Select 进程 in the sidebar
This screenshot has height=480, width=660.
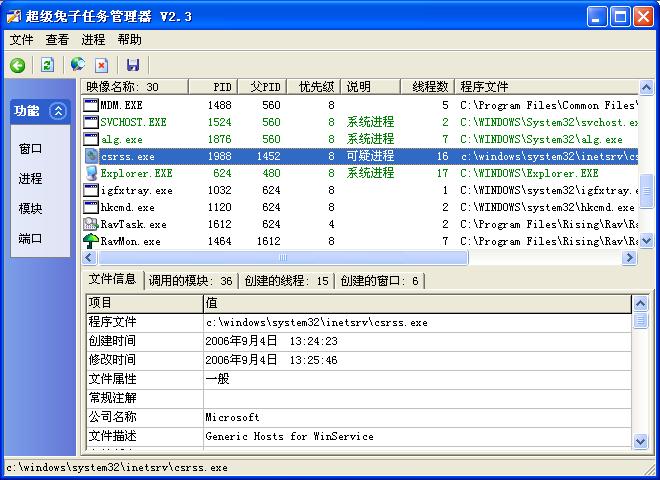tap(30, 179)
